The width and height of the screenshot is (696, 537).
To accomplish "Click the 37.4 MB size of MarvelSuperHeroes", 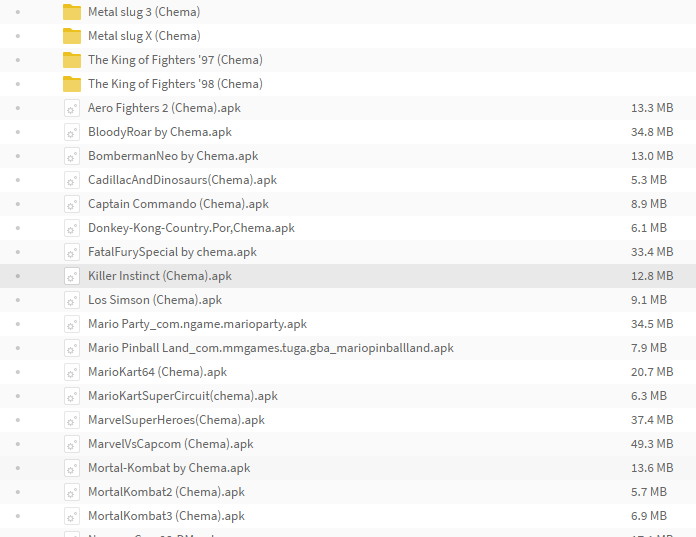I will tap(652, 419).
